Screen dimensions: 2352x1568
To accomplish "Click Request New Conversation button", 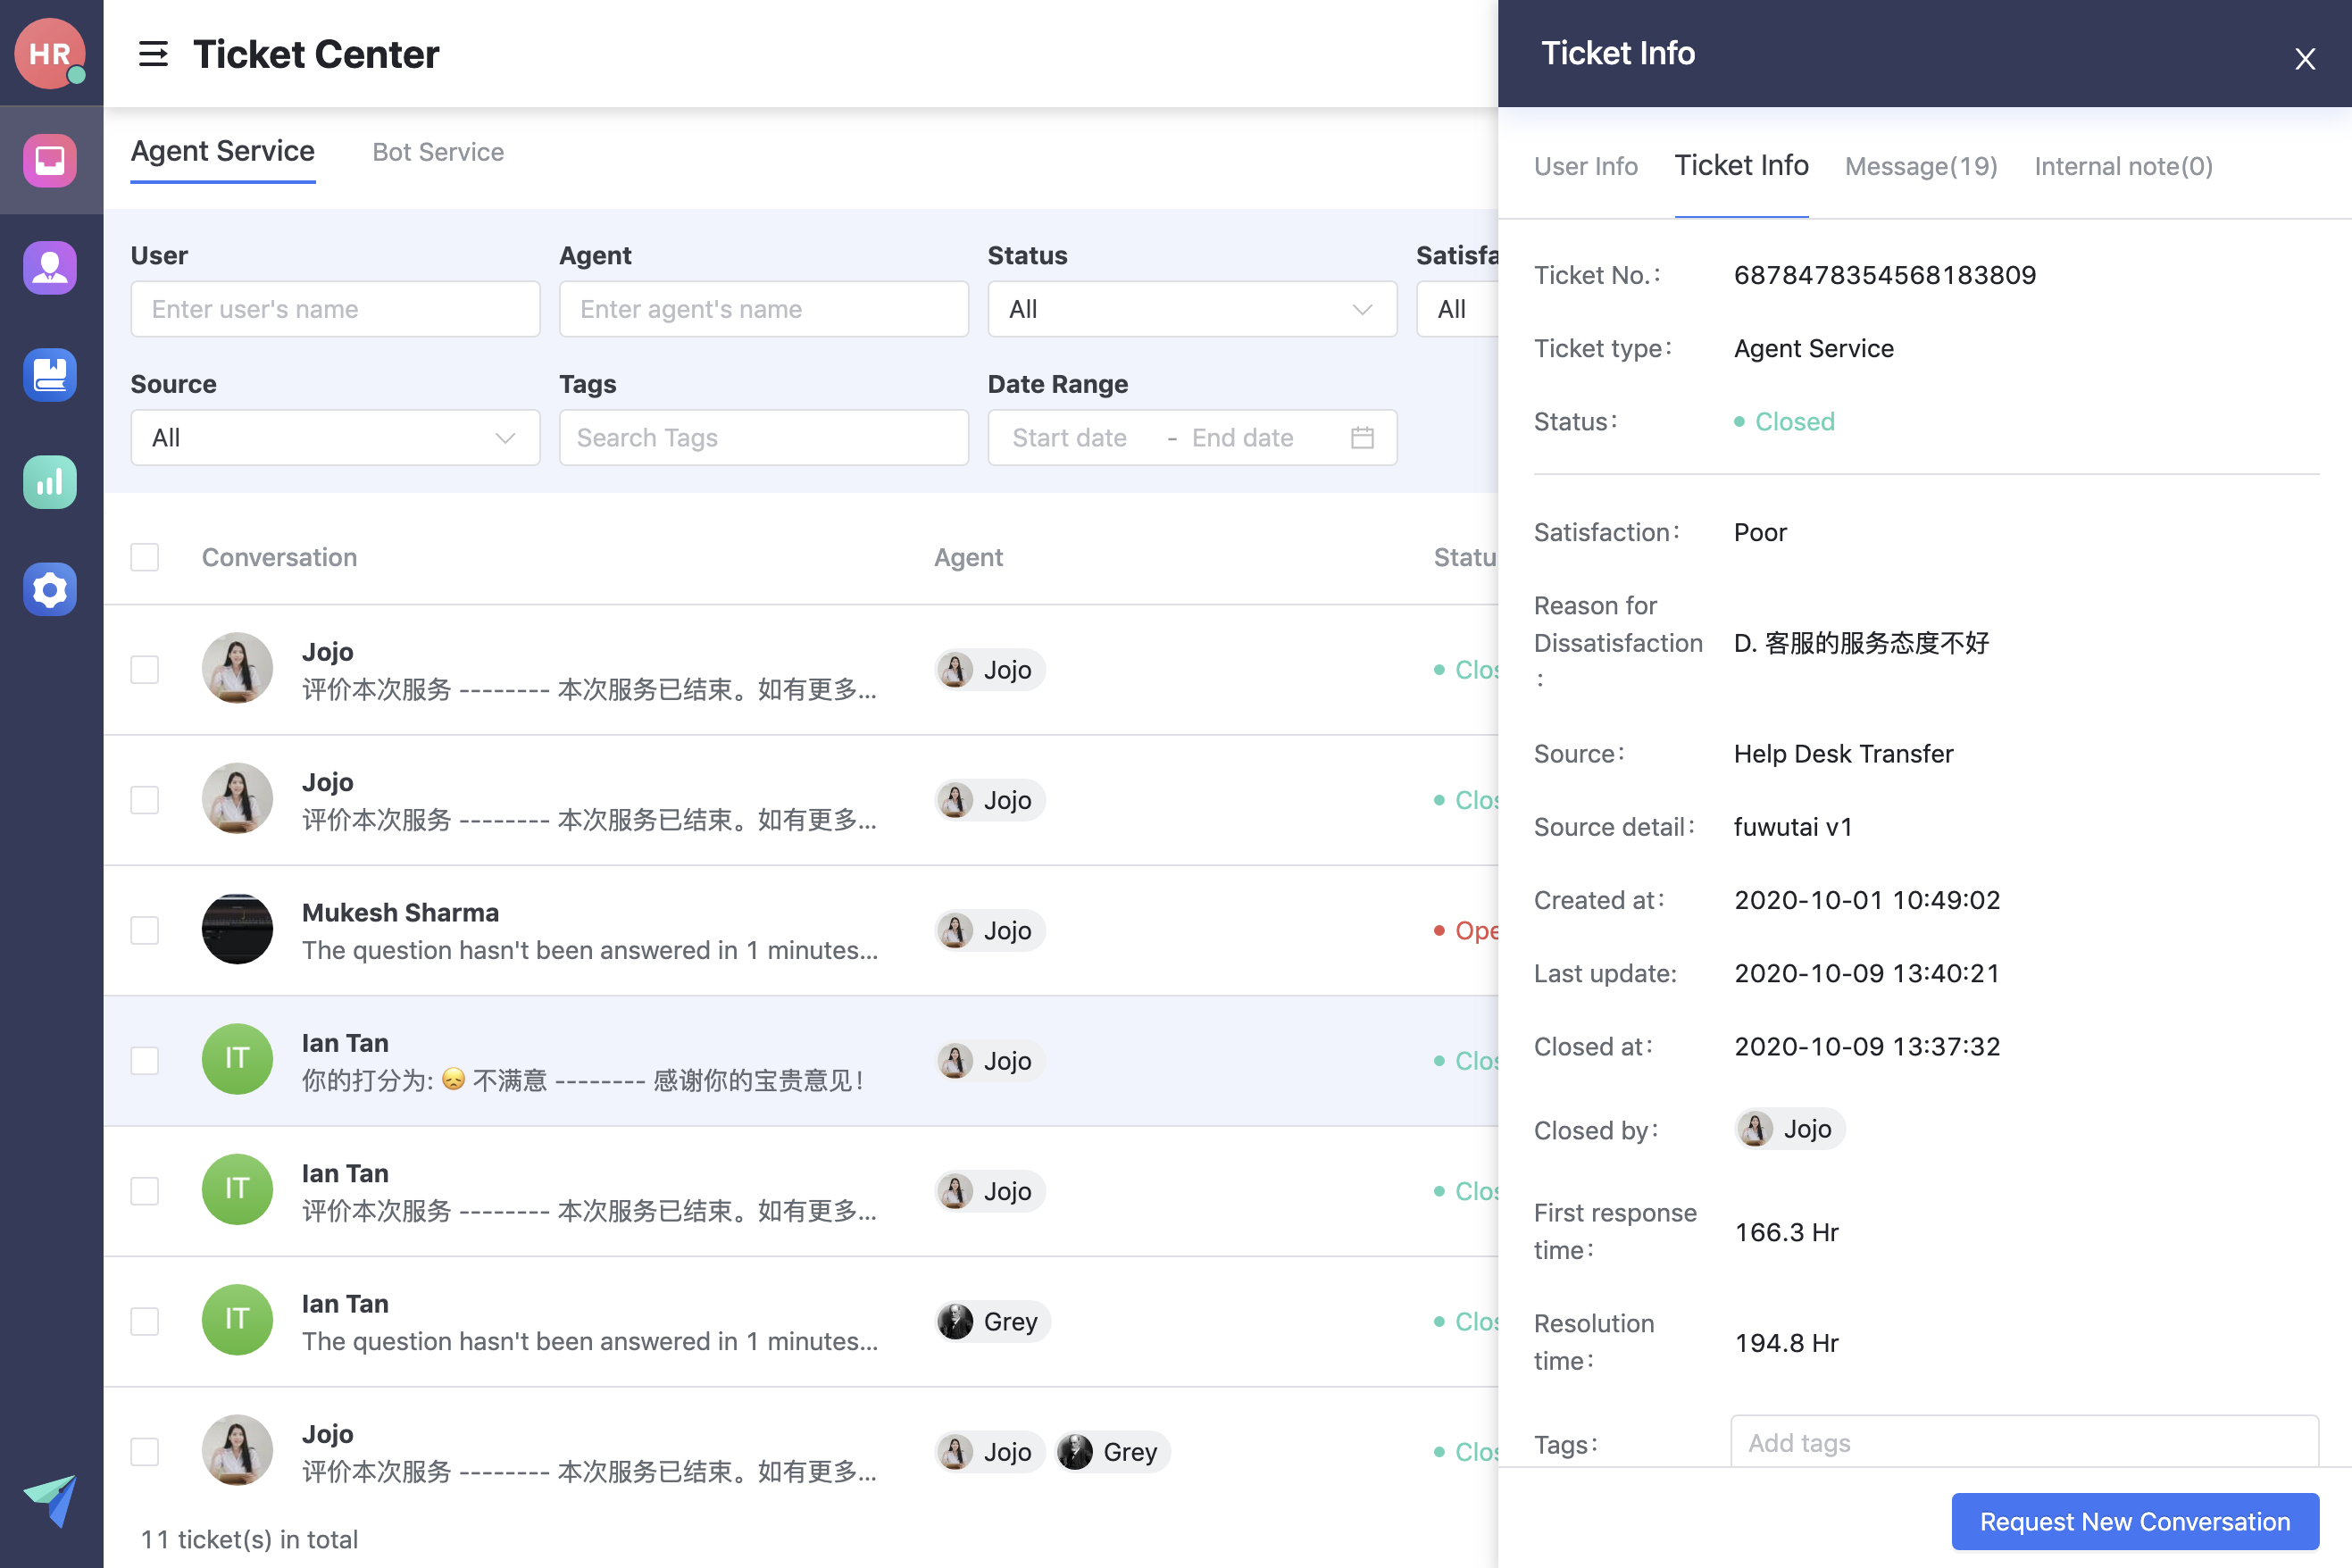I will pyautogui.click(x=2134, y=1521).
